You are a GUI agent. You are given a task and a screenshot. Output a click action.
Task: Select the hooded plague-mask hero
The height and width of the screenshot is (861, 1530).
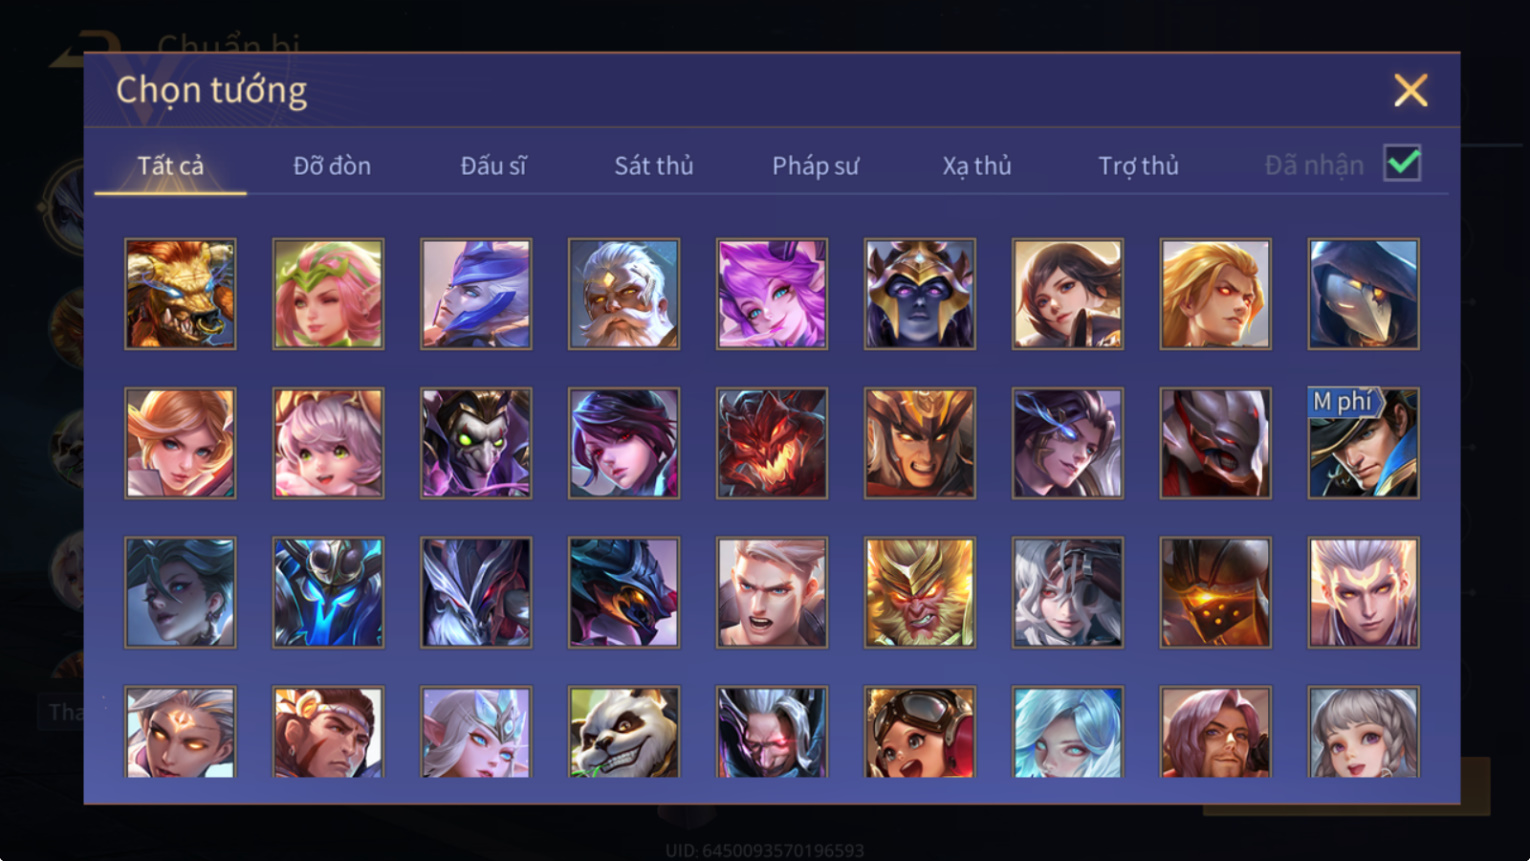click(1364, 294)
